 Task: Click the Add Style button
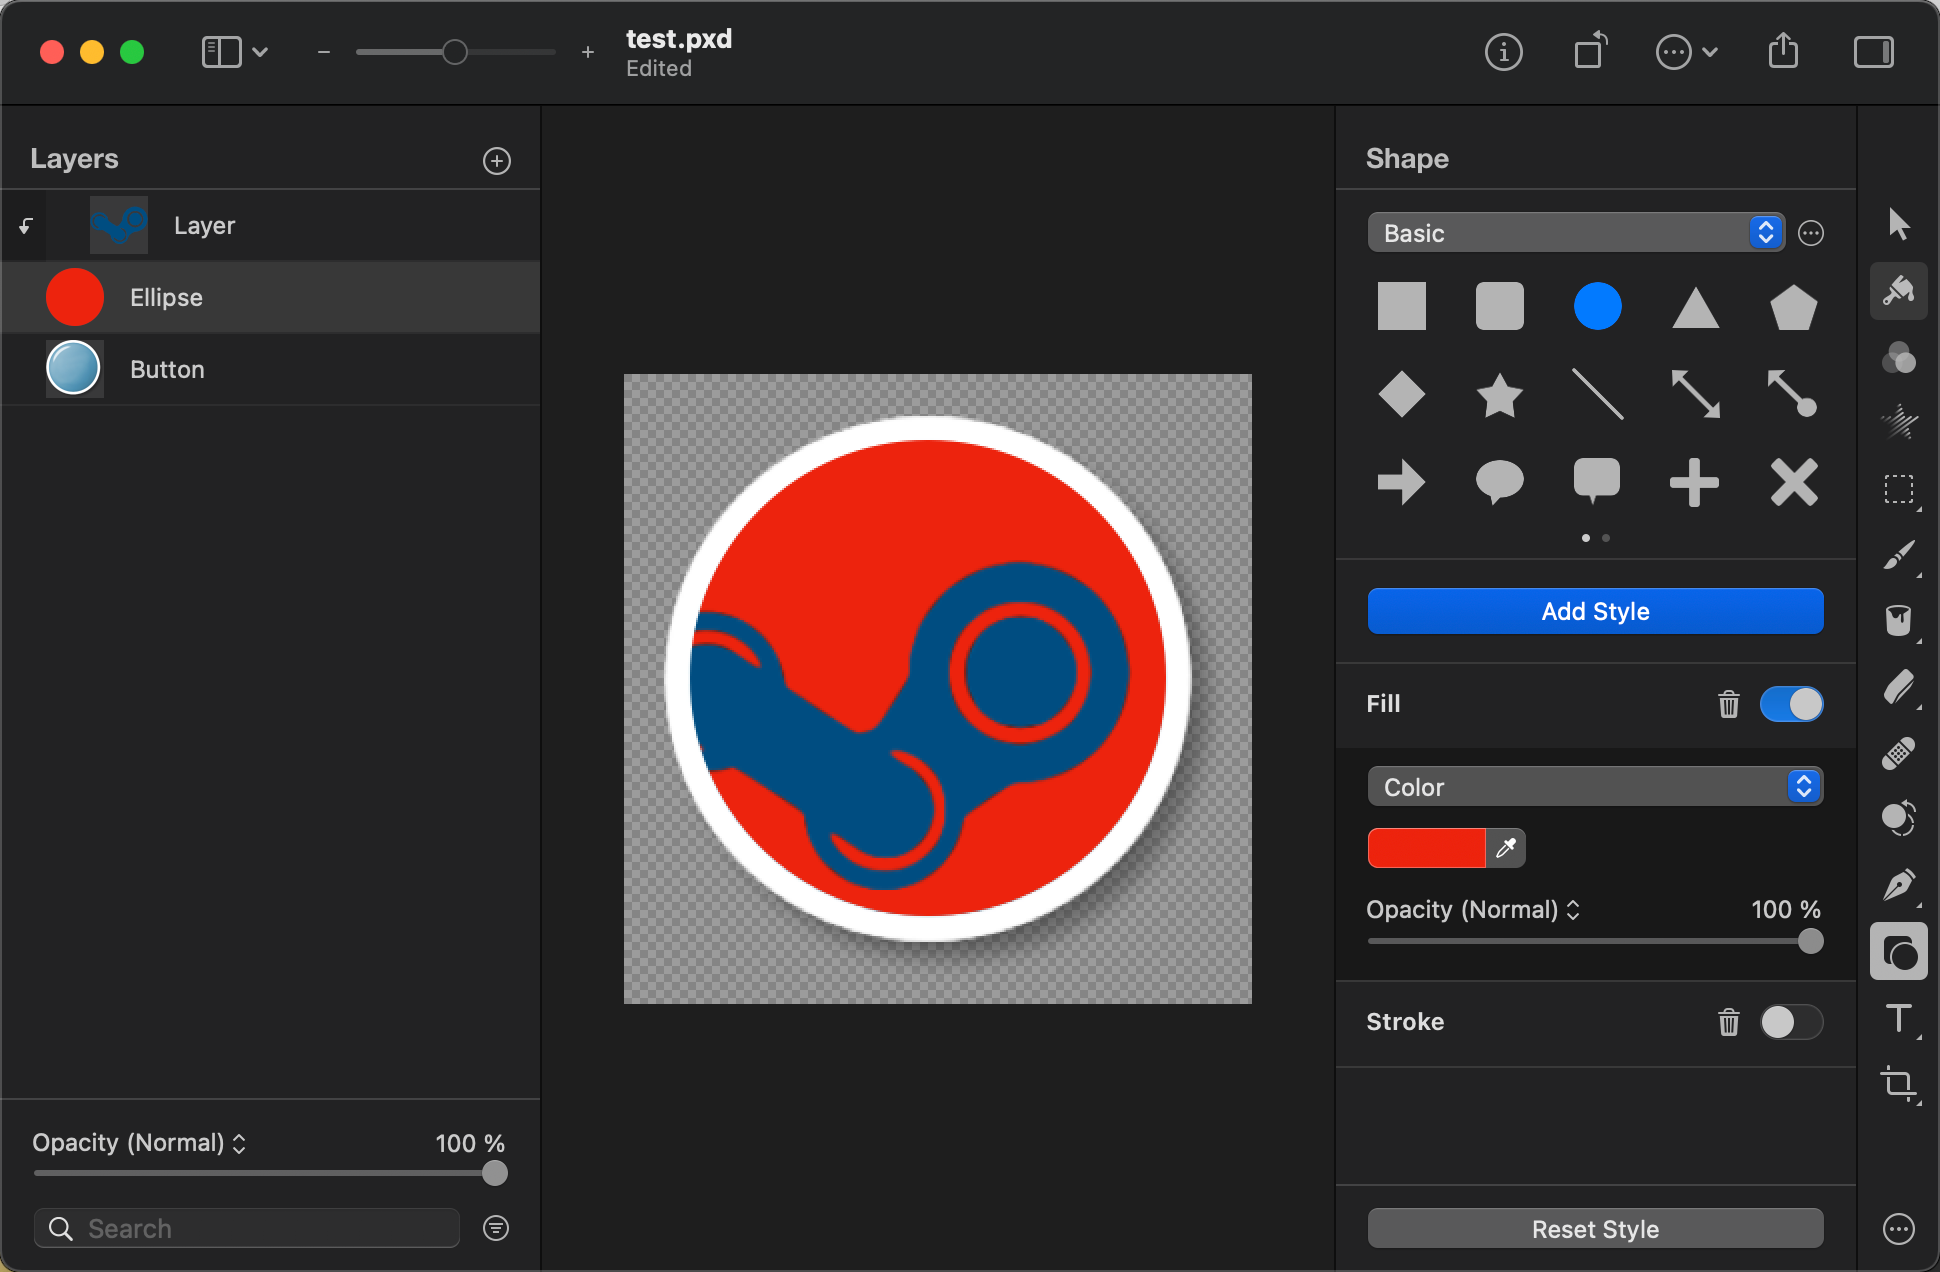[1596, 611]
